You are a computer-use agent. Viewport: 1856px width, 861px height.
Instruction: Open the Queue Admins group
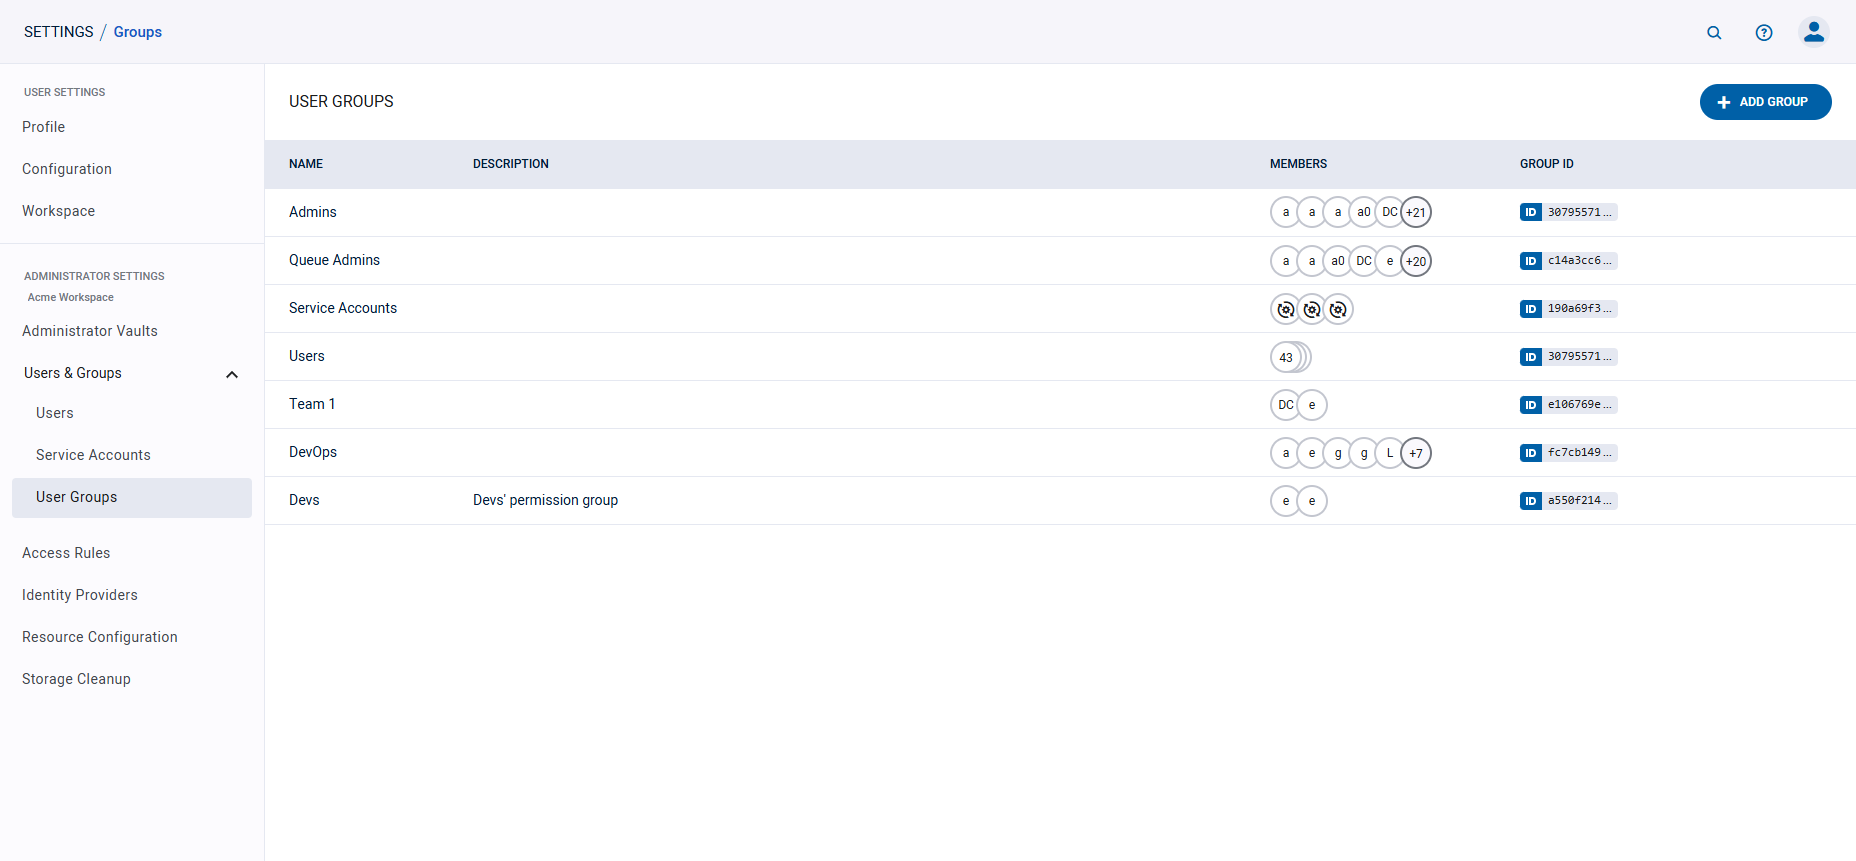[x=334, y=260]
